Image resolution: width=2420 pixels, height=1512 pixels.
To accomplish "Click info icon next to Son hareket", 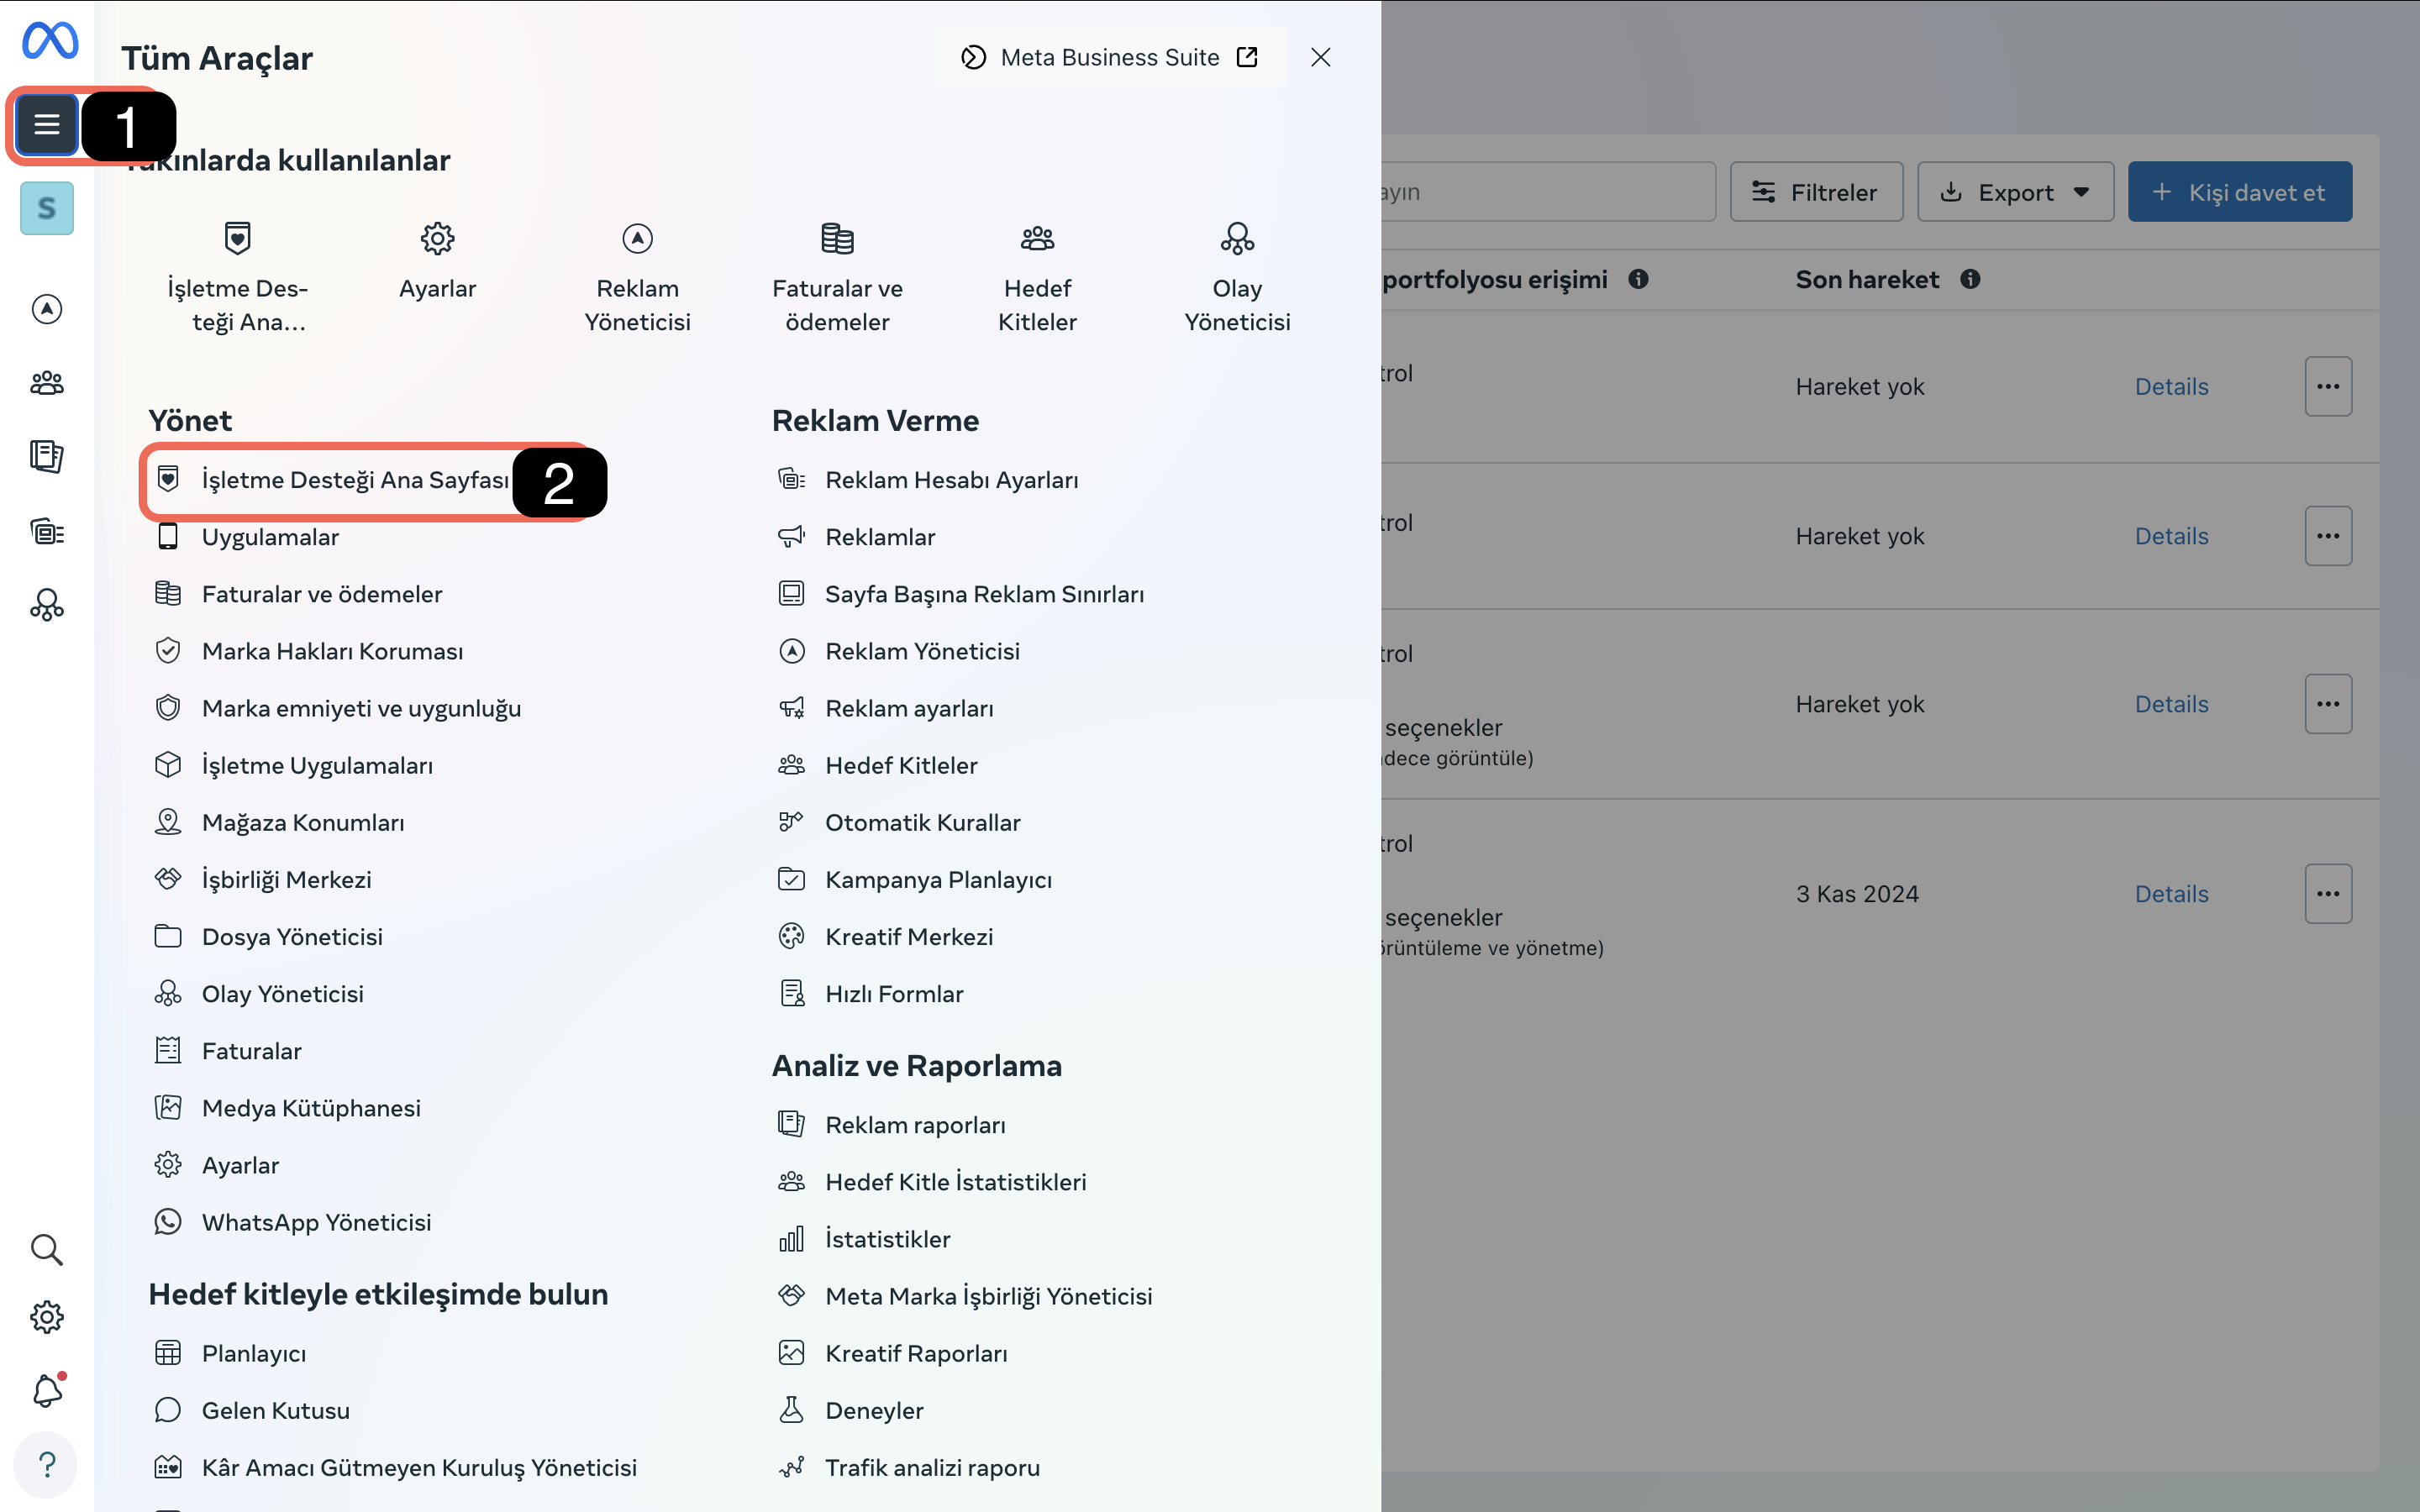I will coord(1970,279).
